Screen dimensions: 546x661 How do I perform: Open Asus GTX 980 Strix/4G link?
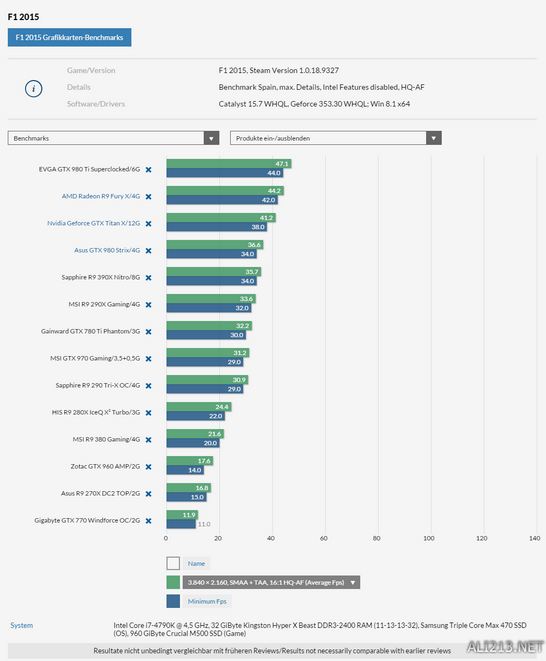point(107,250)
